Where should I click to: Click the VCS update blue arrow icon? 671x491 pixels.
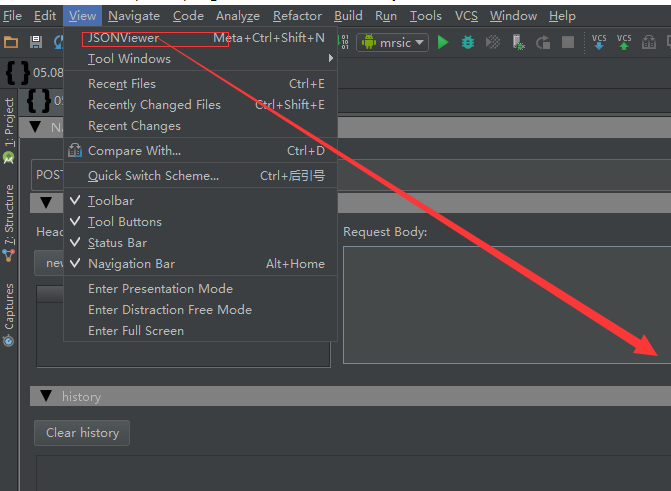click(599, 42)
